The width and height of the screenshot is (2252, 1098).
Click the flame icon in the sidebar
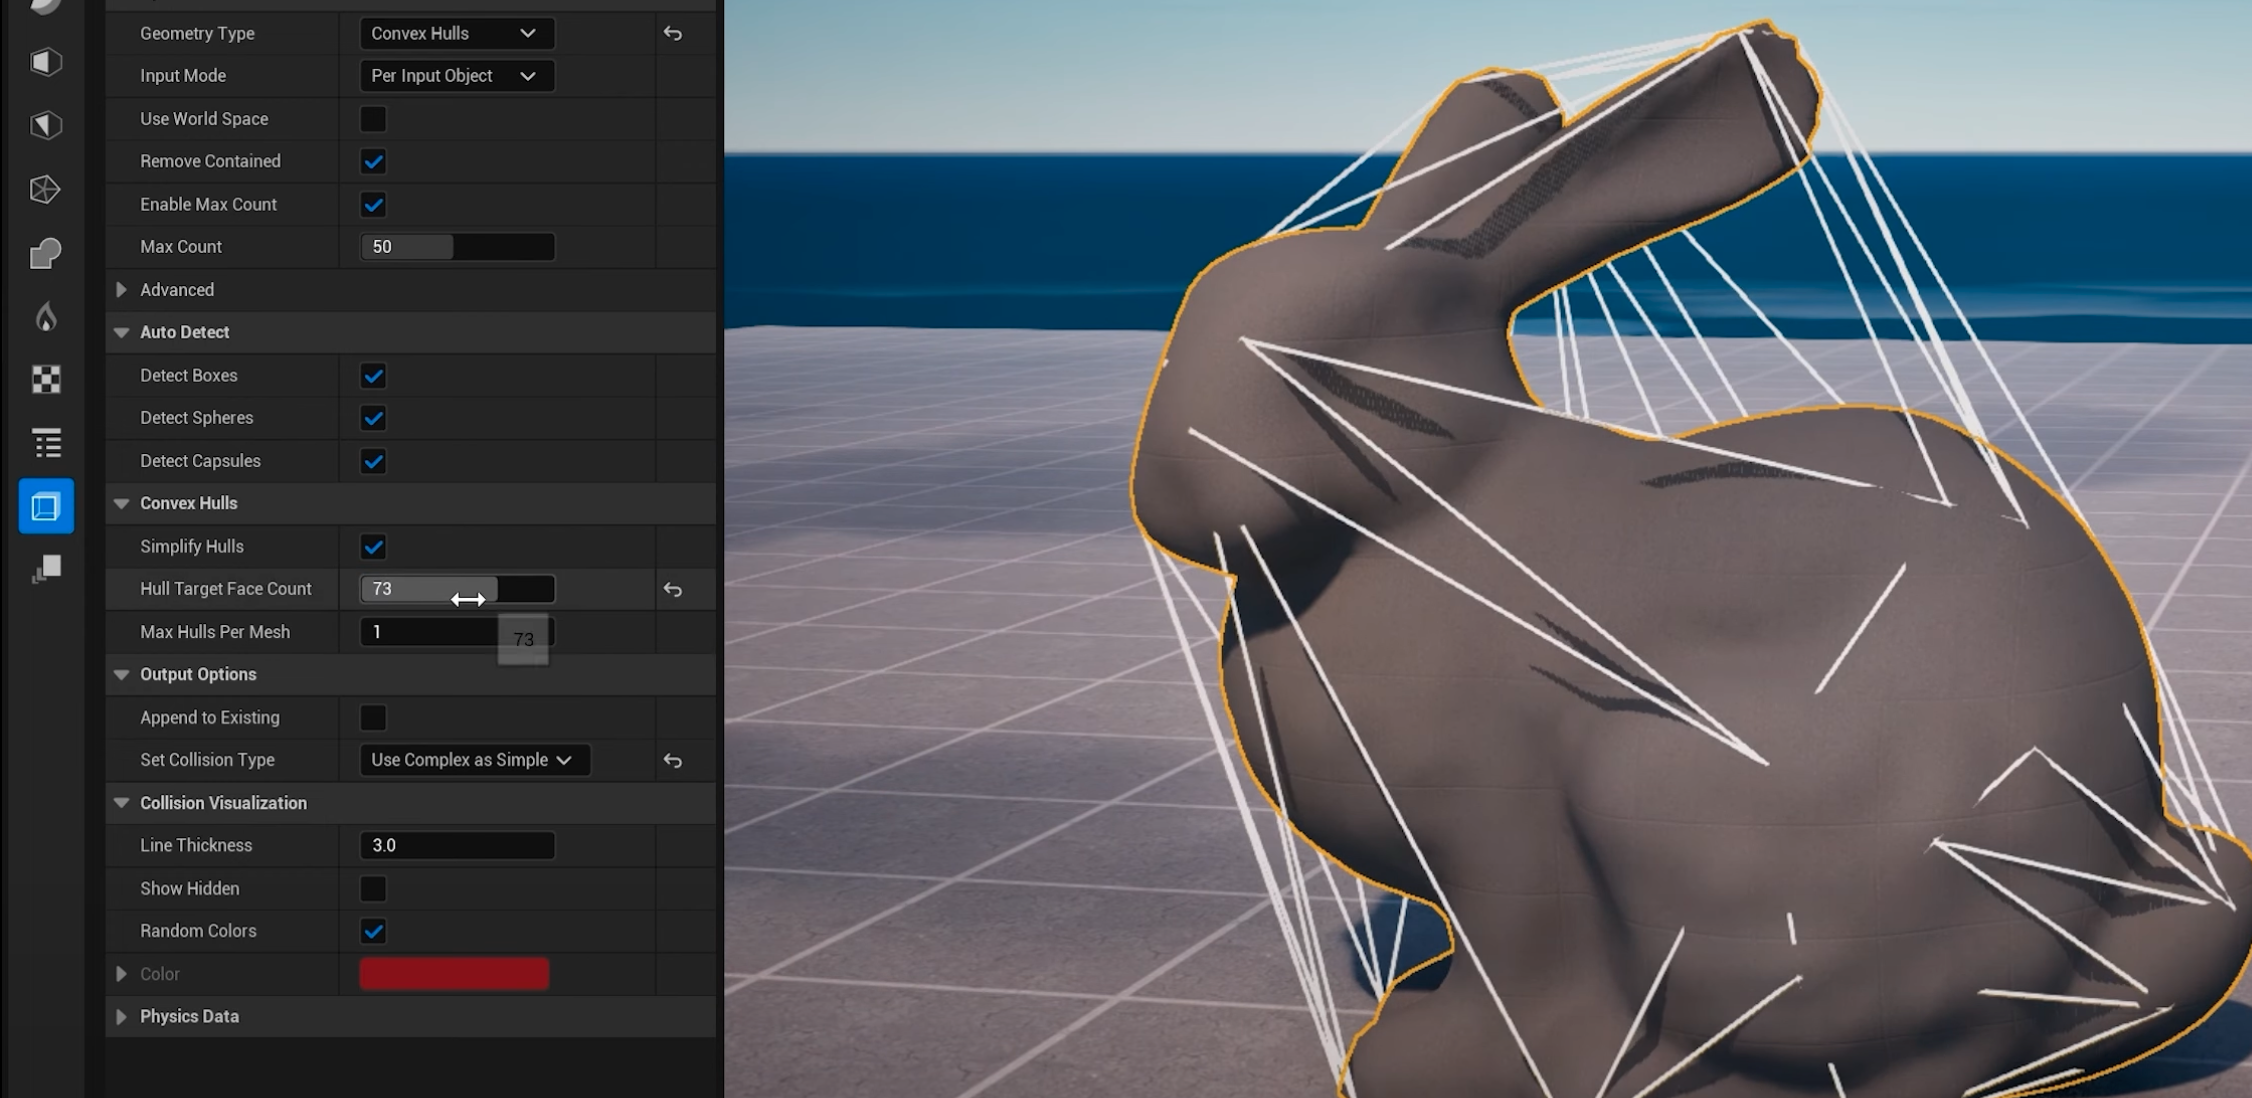click(46, 317)
